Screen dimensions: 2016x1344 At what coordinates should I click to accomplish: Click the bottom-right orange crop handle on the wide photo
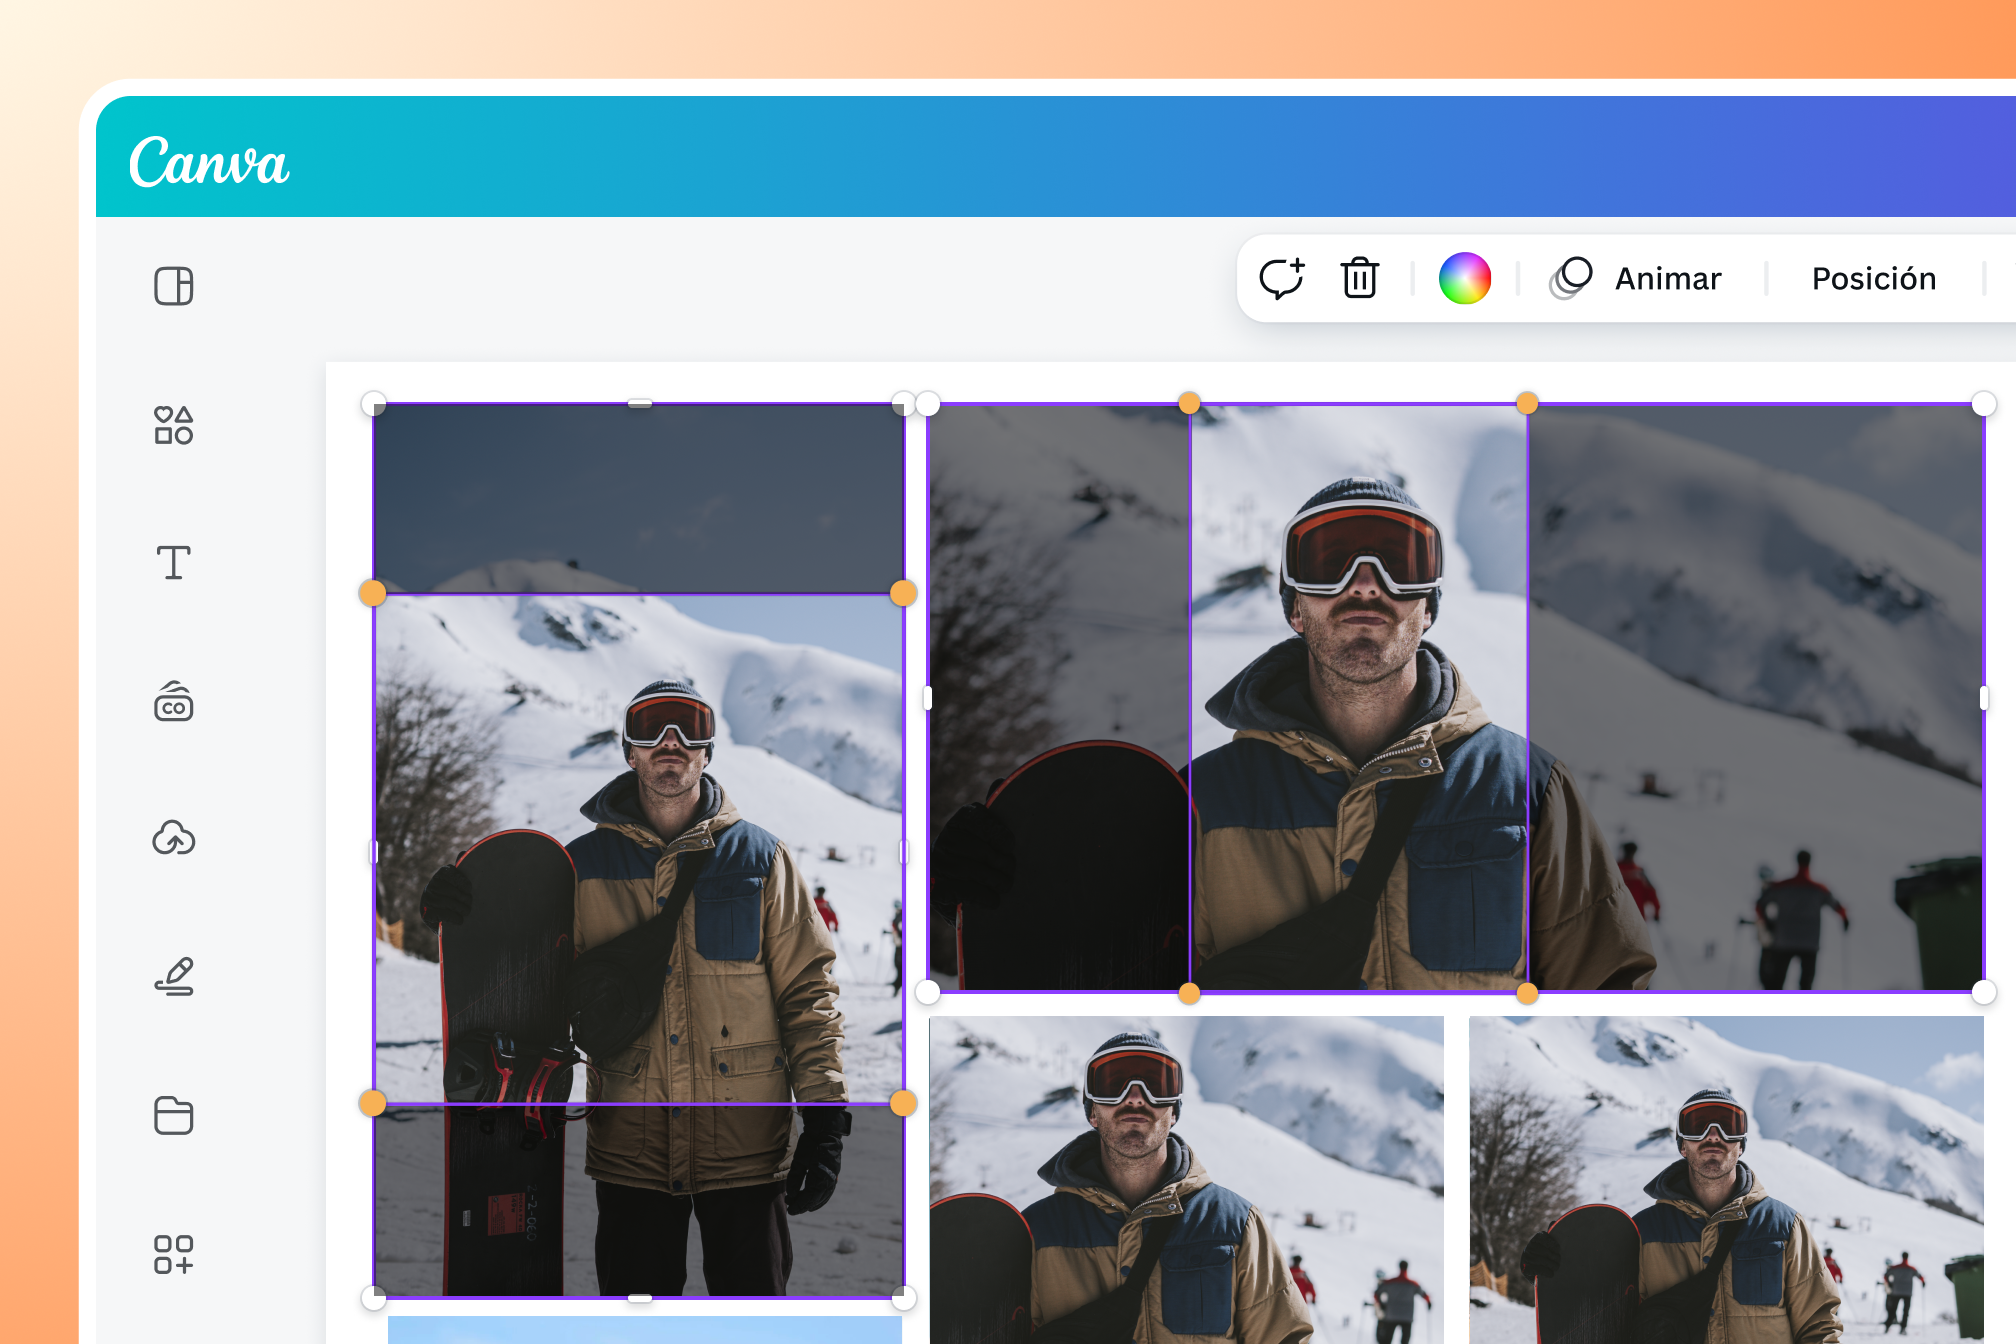click(1527, 993)
